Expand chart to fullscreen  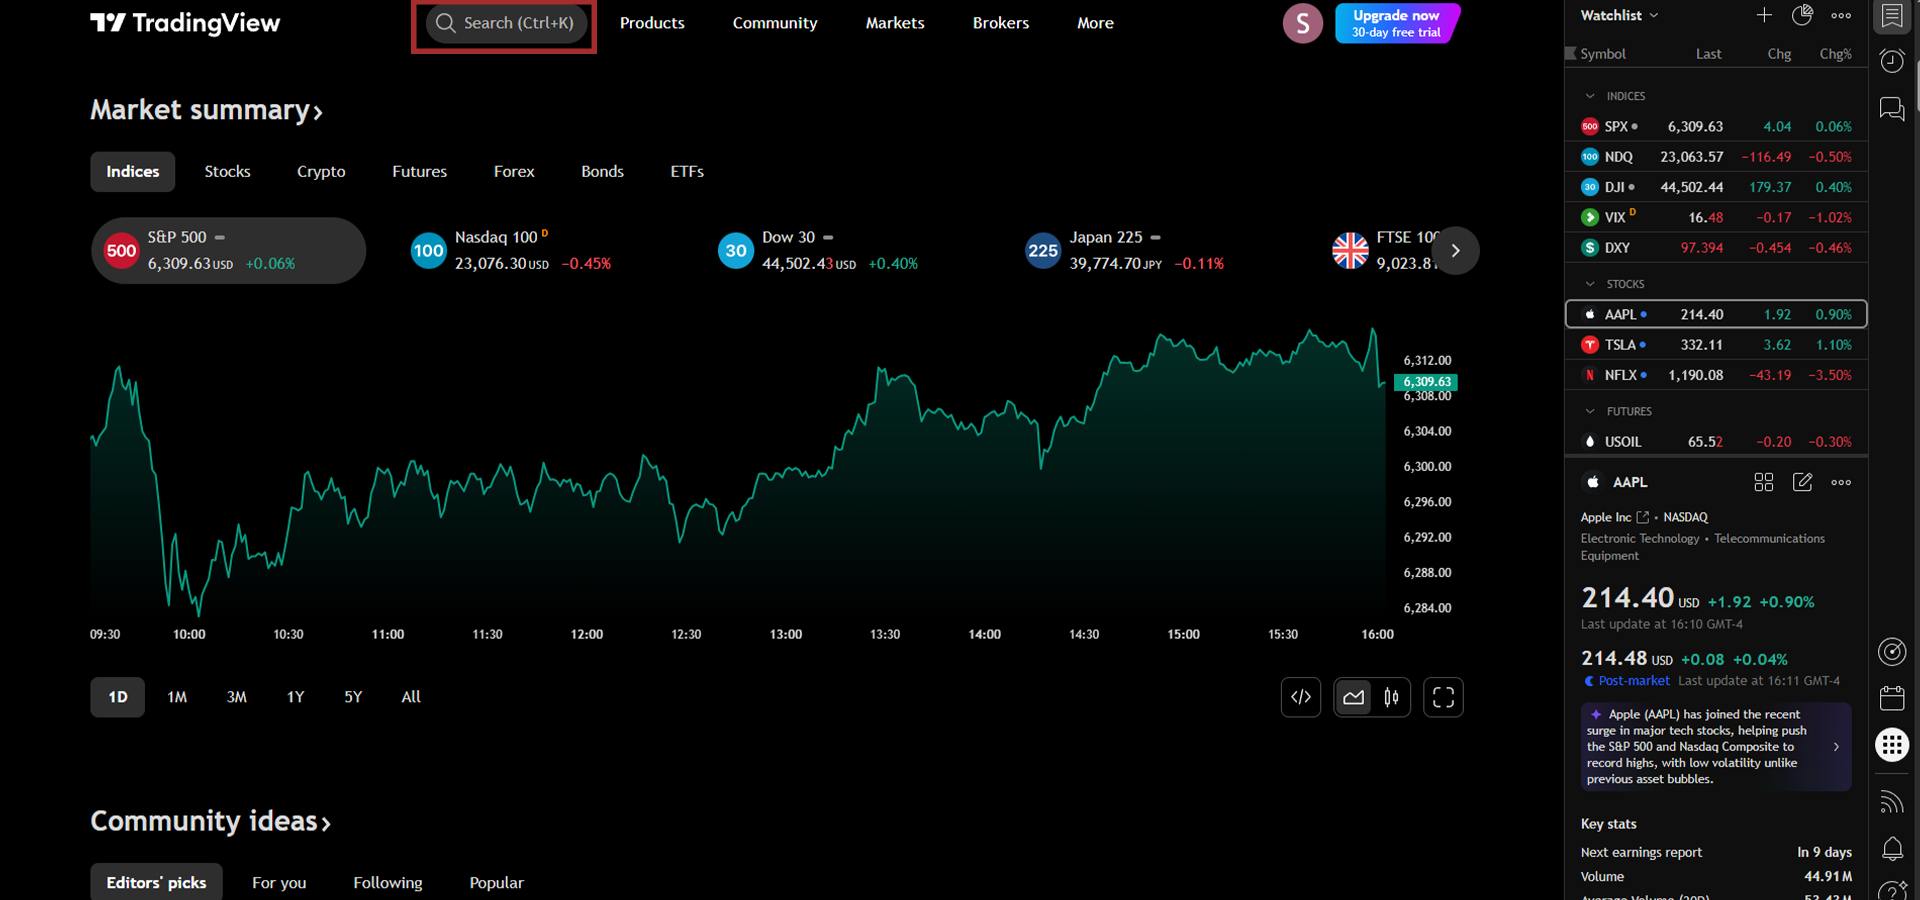[1443, 697]
